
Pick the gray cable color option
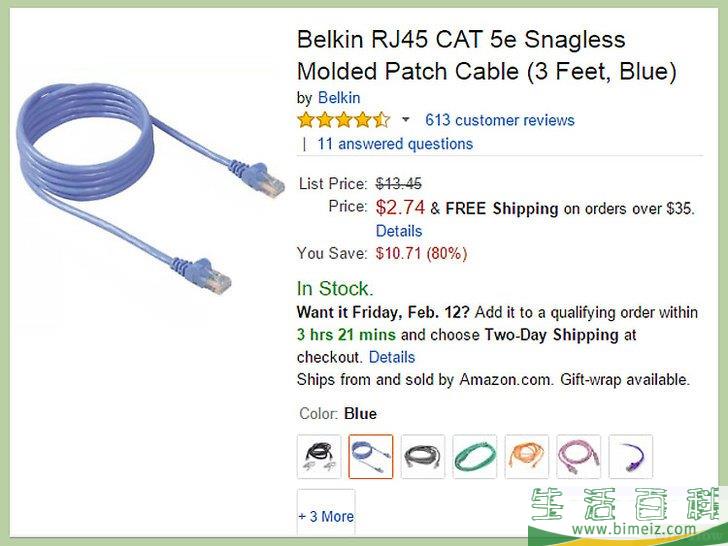(423, 457)
